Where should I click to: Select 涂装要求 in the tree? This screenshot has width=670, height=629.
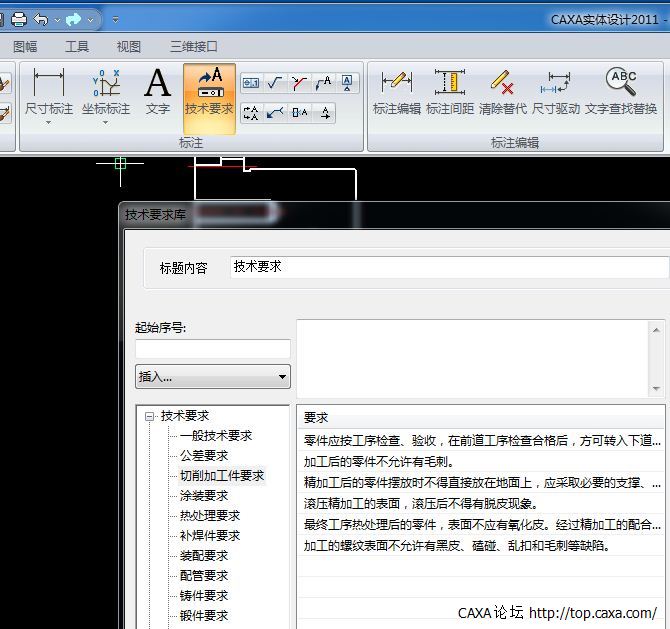point(204,496)
